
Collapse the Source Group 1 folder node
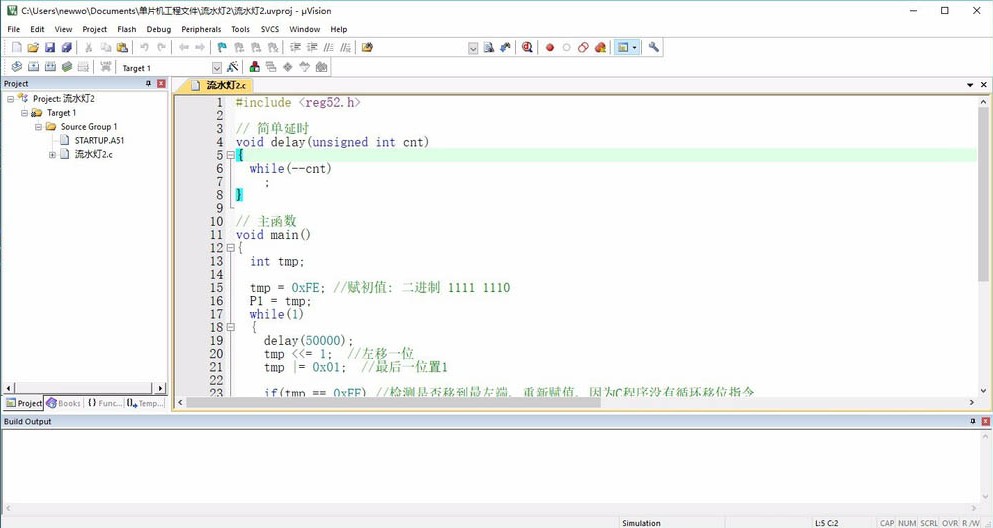coord(38,127)
